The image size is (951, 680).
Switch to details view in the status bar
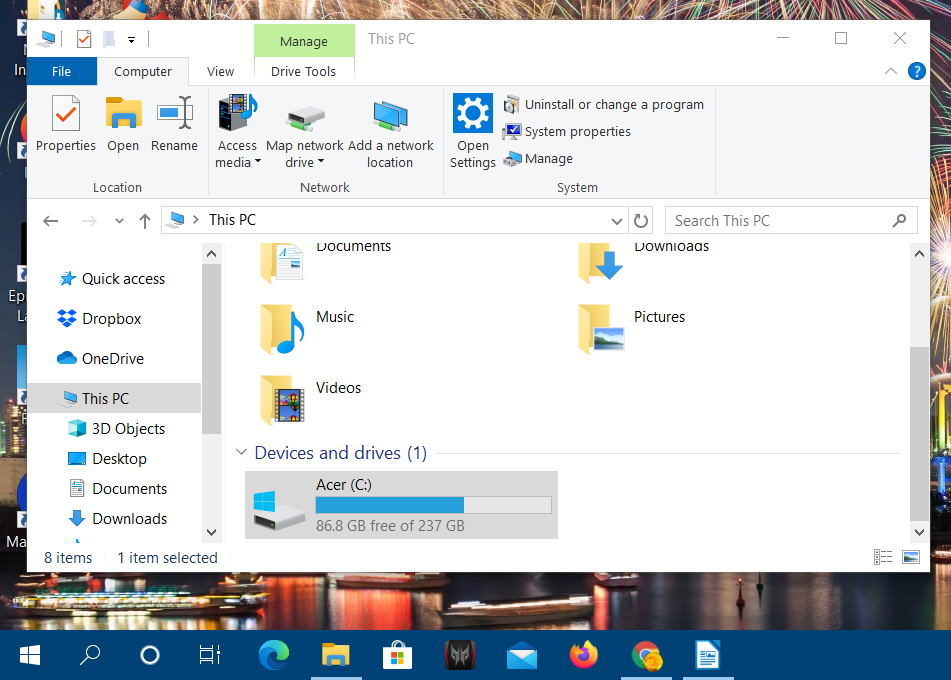(883, 557)
